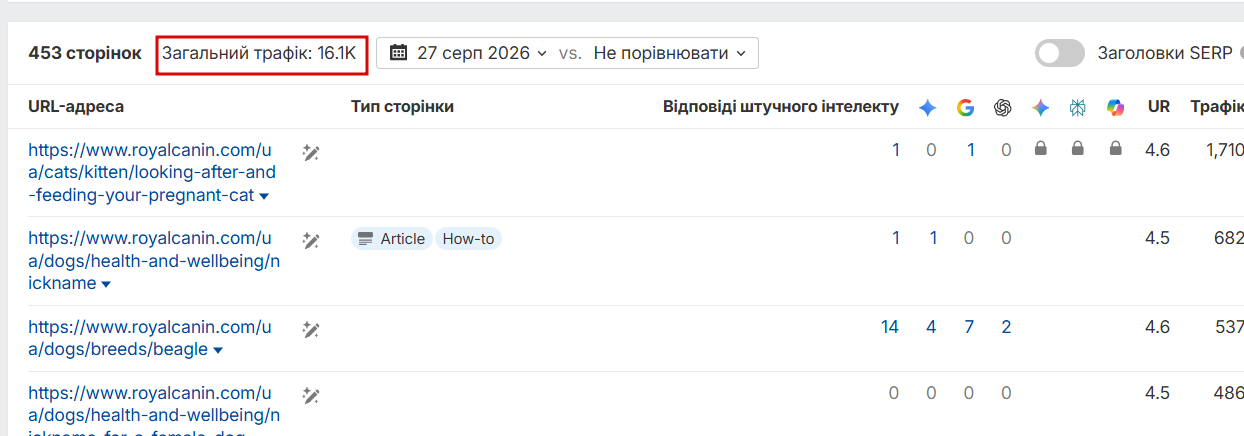The height and width of the screenshot is (436, 1244).
Task: Expand the caret next to beagle URL
Action: point(218,351)
